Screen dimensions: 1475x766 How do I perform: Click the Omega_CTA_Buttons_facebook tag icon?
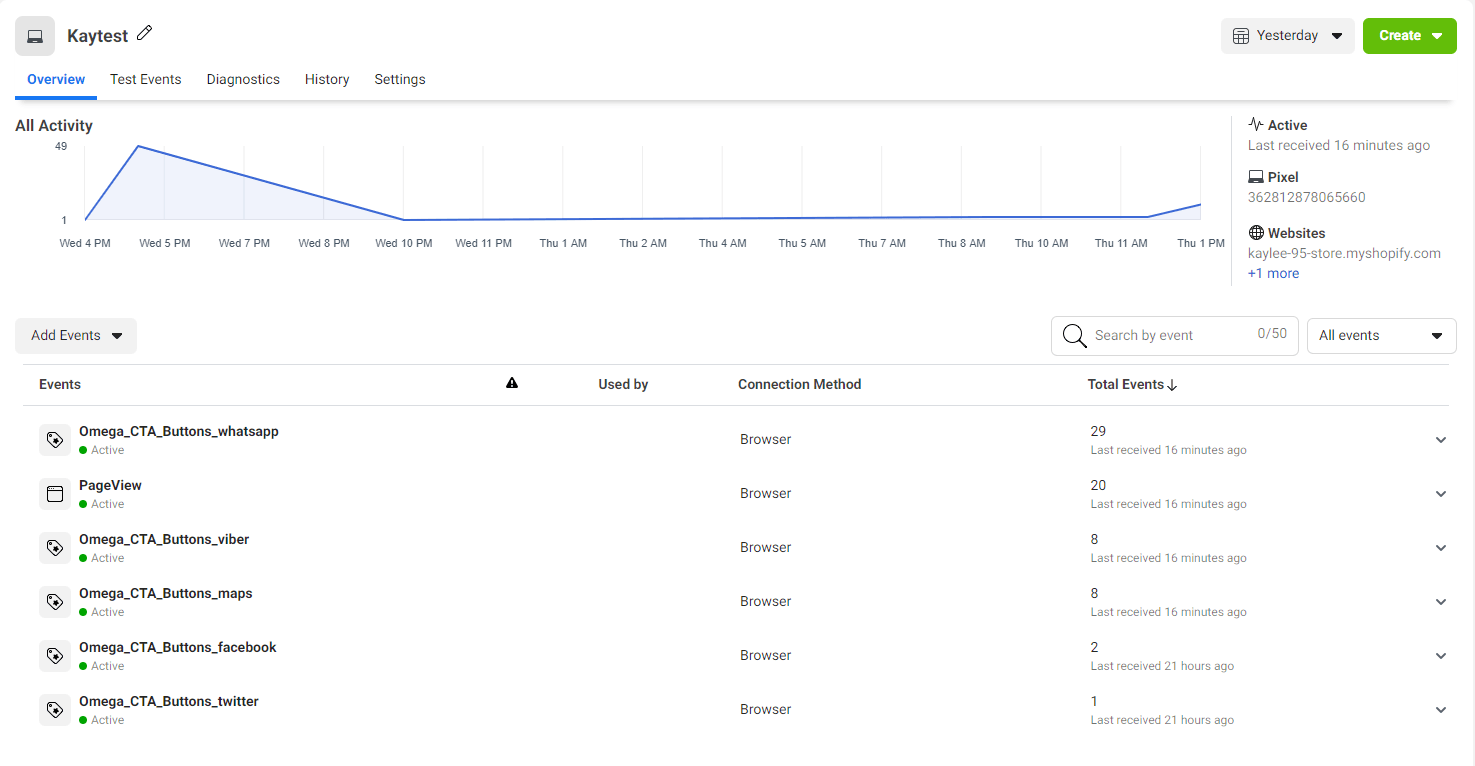pos(55,656)
